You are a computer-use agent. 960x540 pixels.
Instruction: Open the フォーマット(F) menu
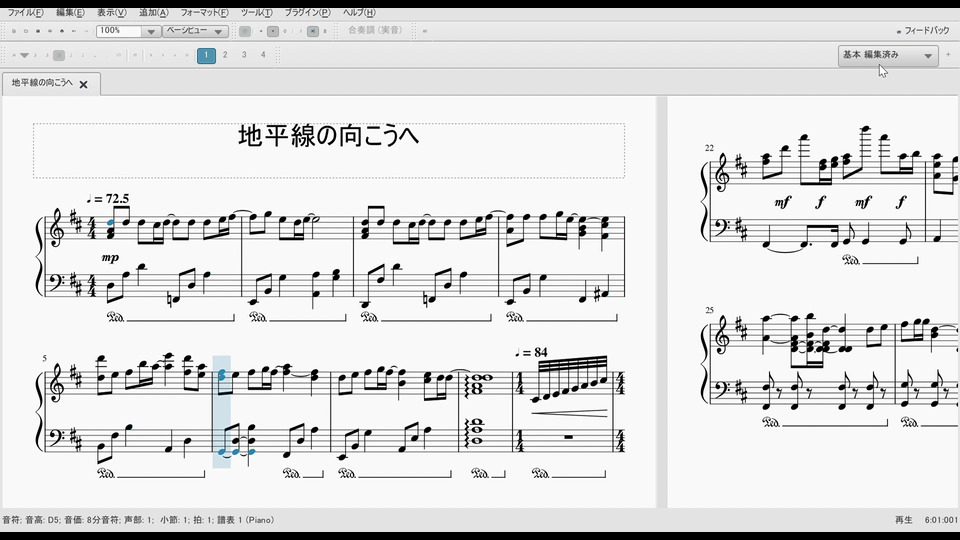point(204,12)
